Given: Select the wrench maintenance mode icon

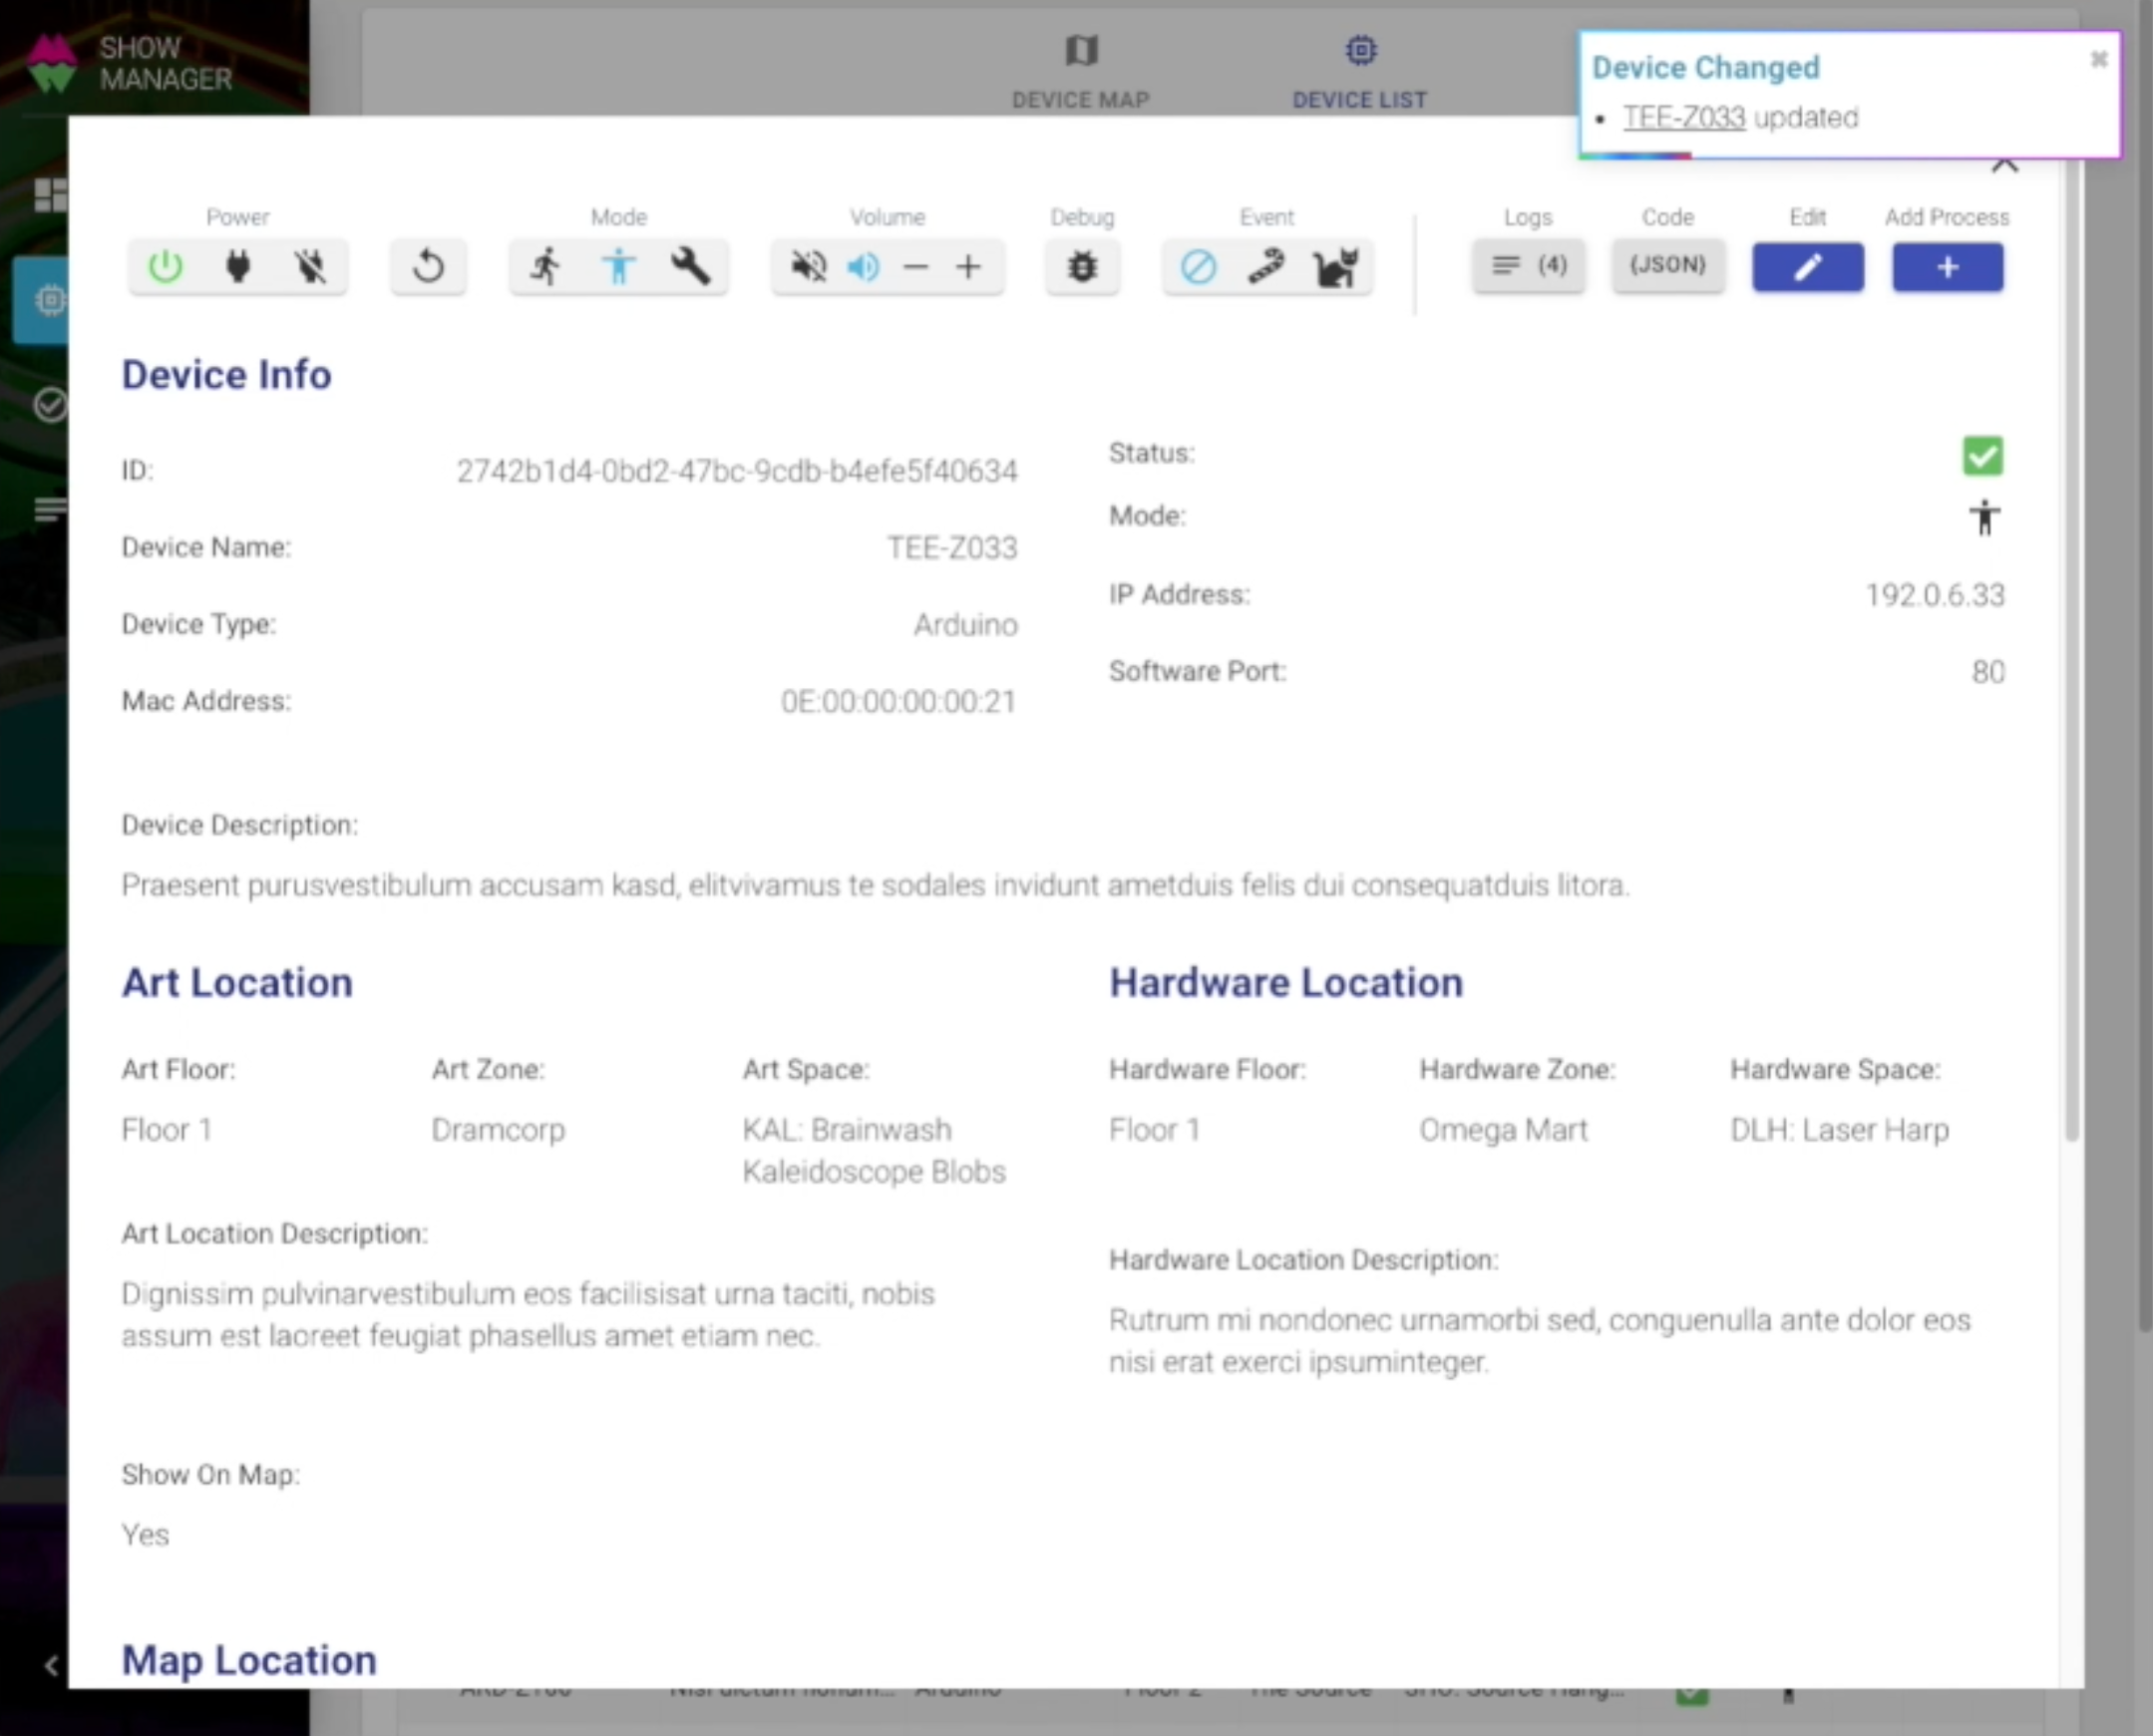Looking at the screenshot, I should (691, 267).
